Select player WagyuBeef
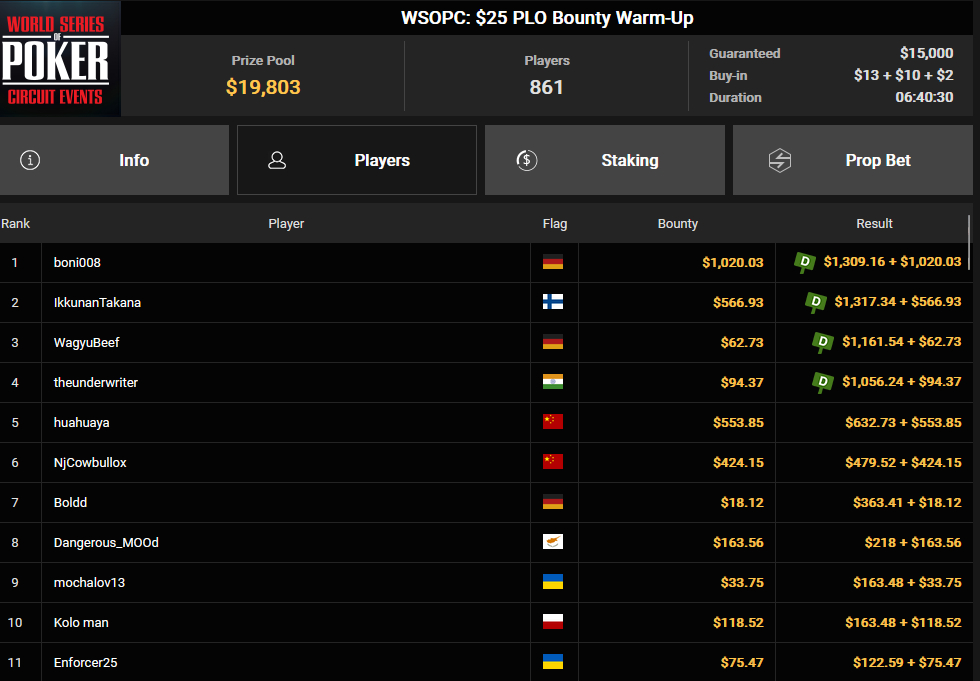Image resolution: width=980 pixels, height=681 pixels. coord(86,342)
